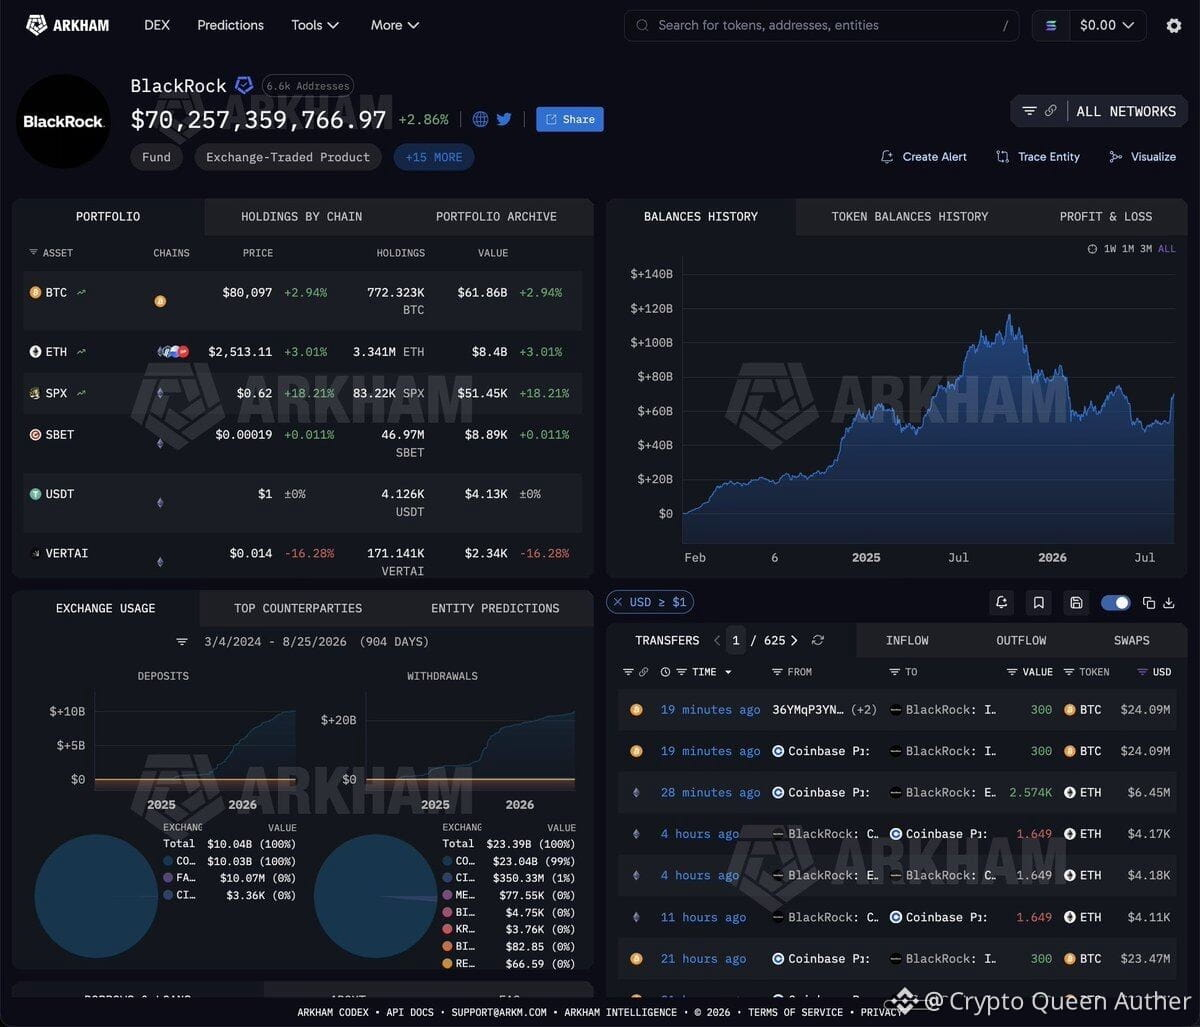Screen dimensions: 1200x1027
Task: Open BlackRock's Twitter bird icon
Action: [x=504, y=119]
